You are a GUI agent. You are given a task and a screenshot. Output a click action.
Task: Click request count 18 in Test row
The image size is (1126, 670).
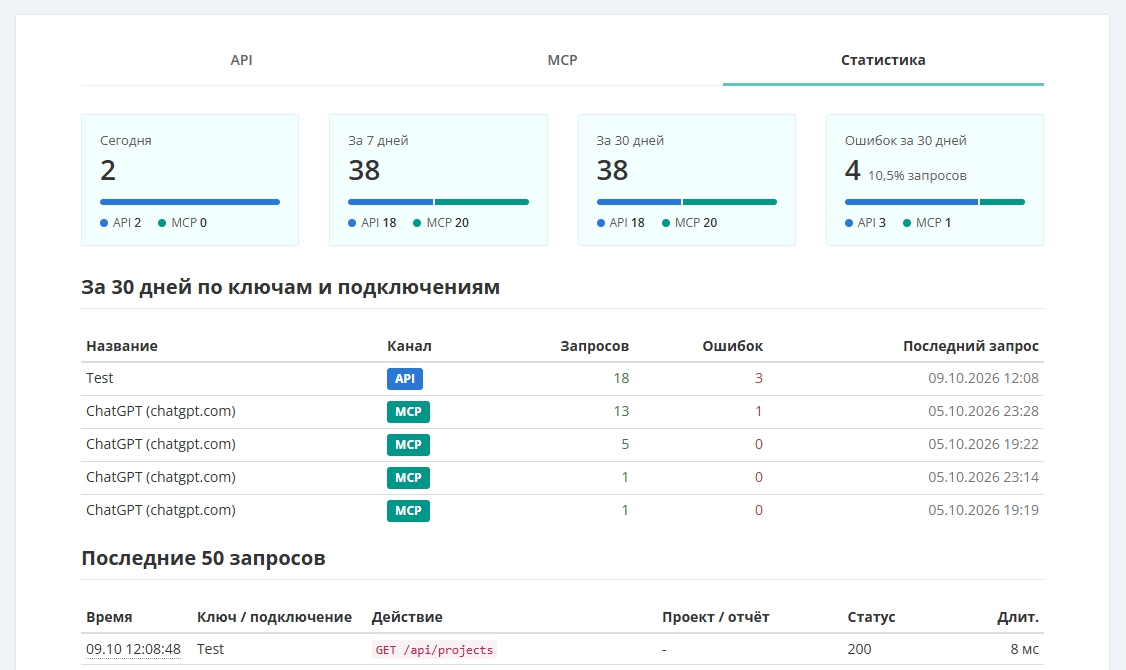coord(621,378)
